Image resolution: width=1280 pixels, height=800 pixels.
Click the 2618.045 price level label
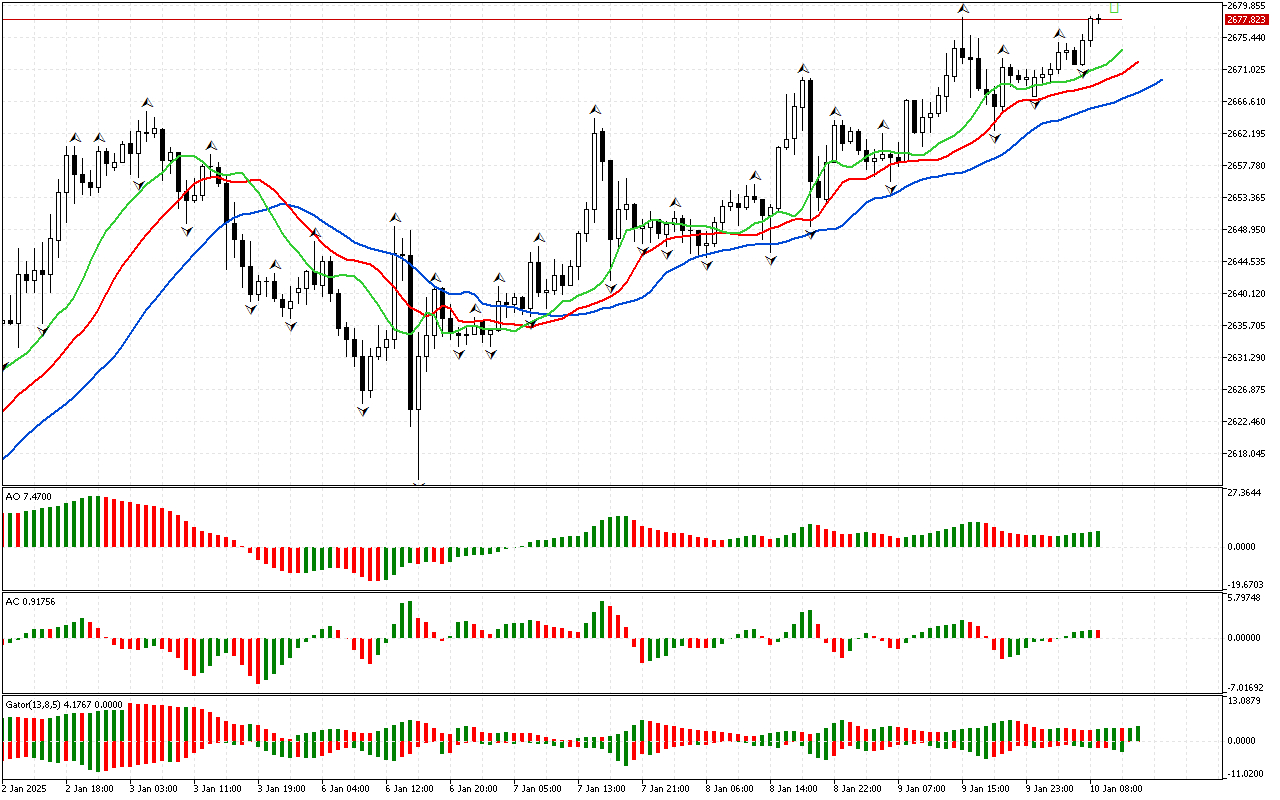click(x=1246, y=454)
